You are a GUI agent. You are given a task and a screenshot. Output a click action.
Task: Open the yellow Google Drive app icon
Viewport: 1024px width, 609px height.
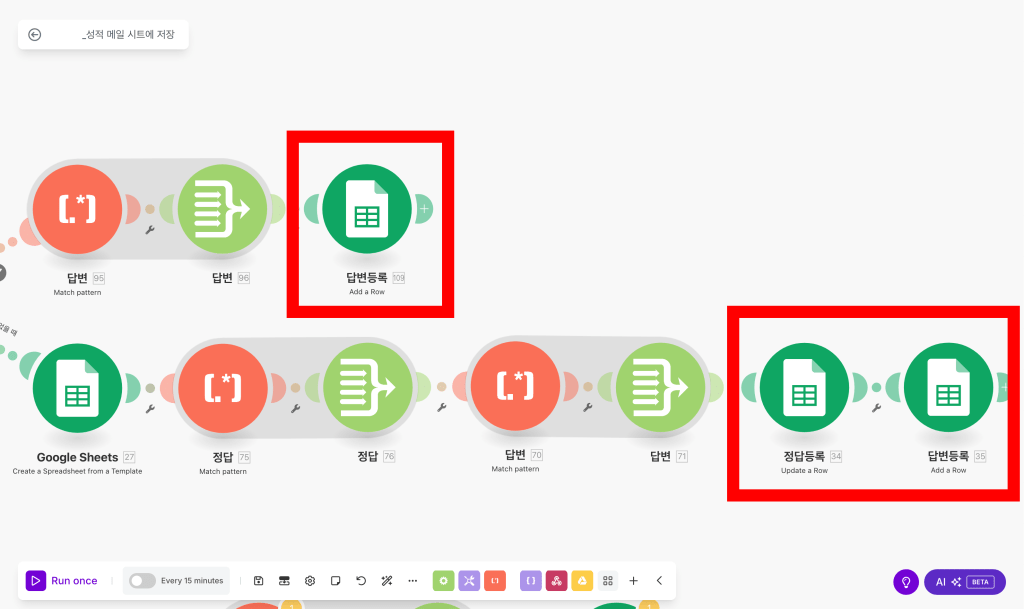click(582, 580)
